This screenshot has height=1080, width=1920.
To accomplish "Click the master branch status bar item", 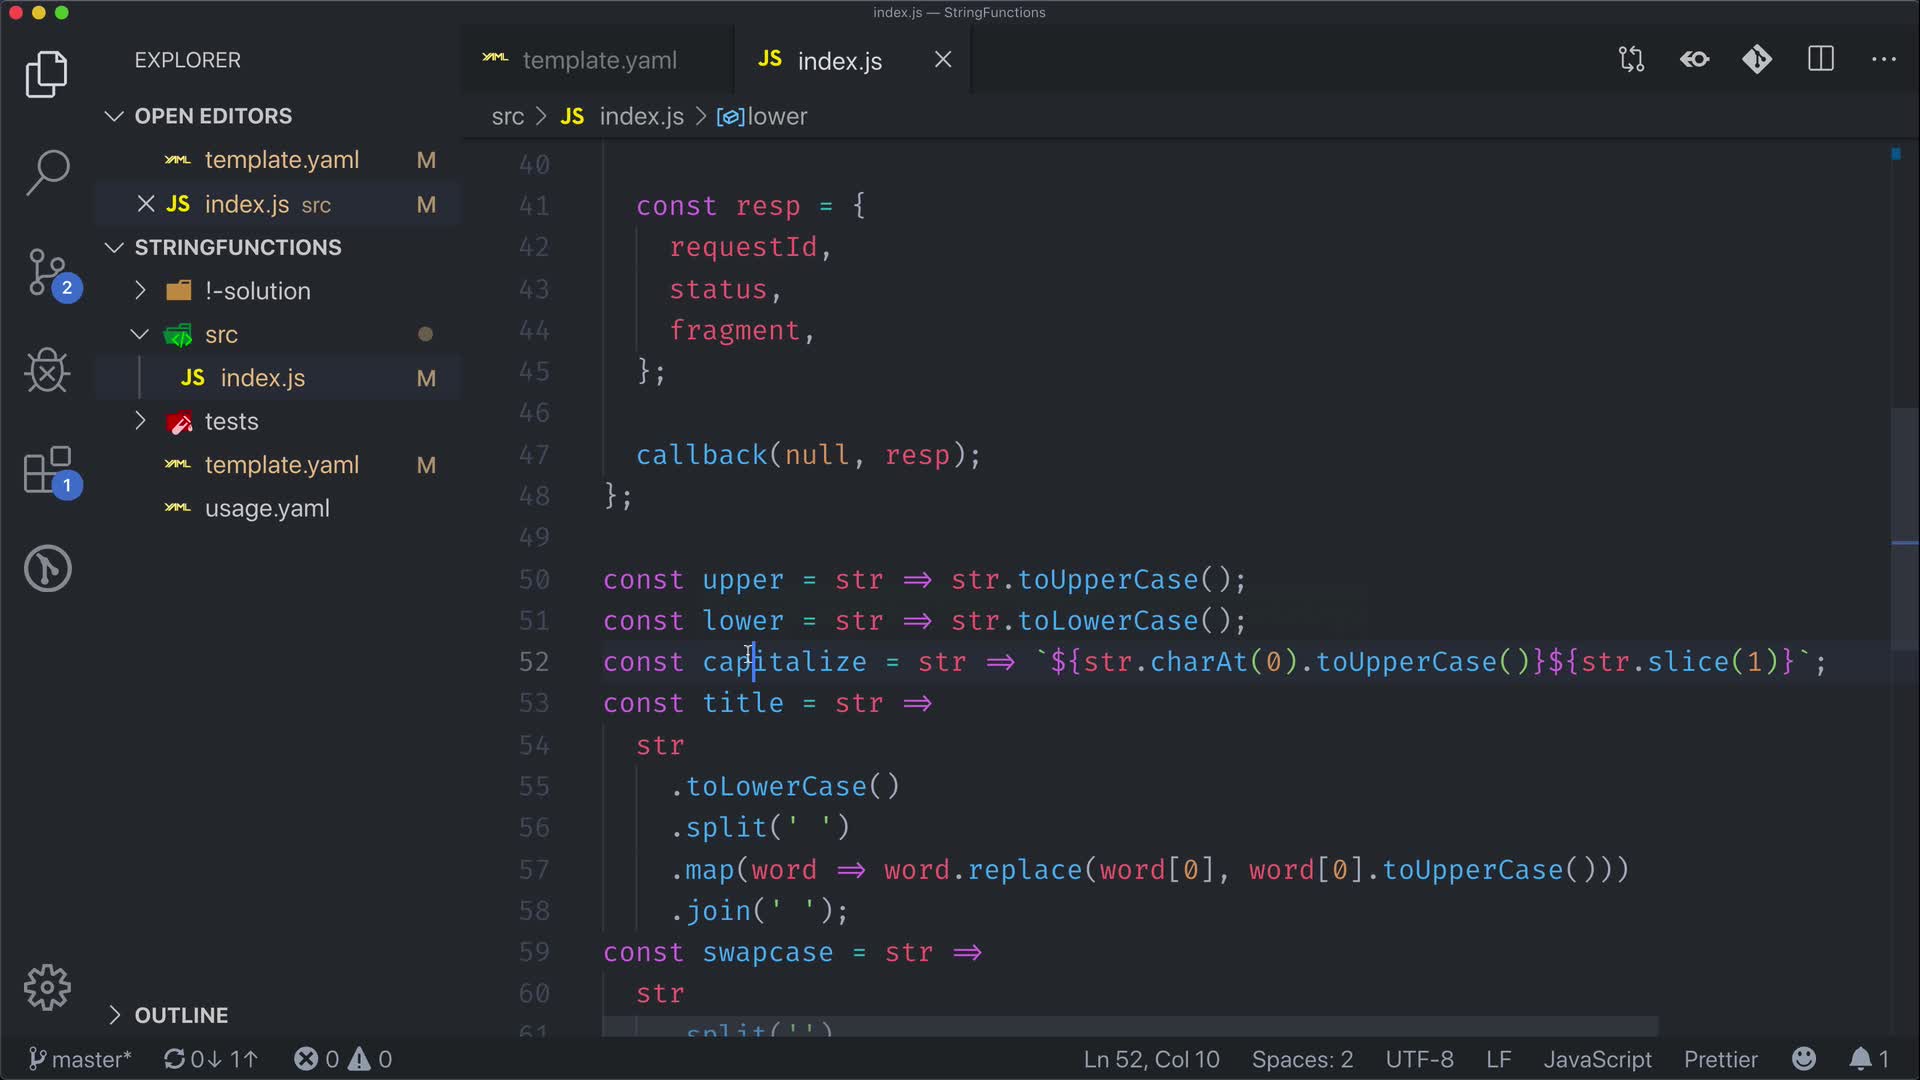I will (x=80, y=1059).
